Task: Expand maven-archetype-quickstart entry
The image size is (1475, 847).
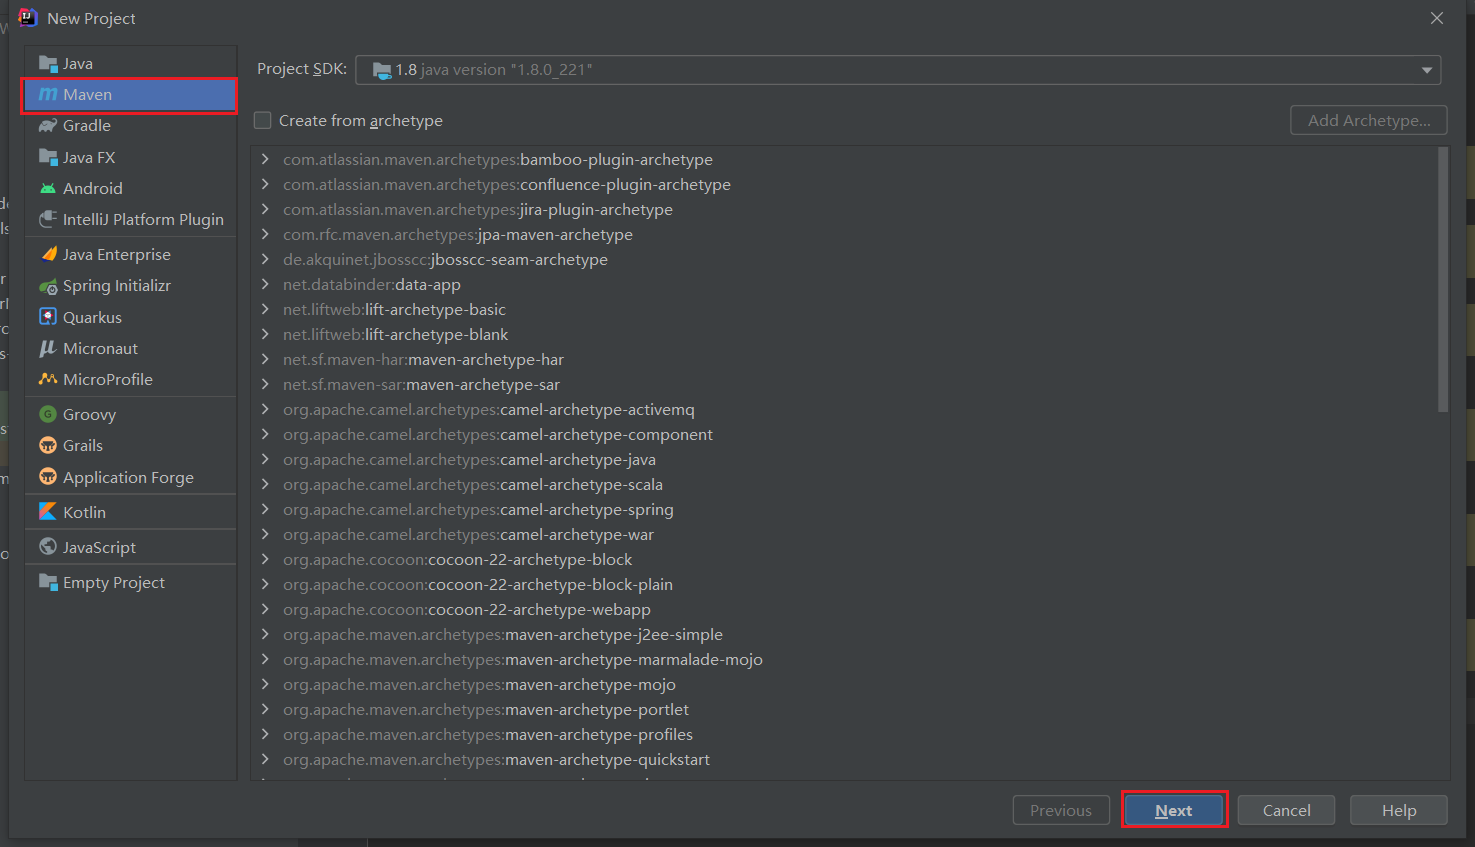Action: pyautogui.click(x=265, y=759)
